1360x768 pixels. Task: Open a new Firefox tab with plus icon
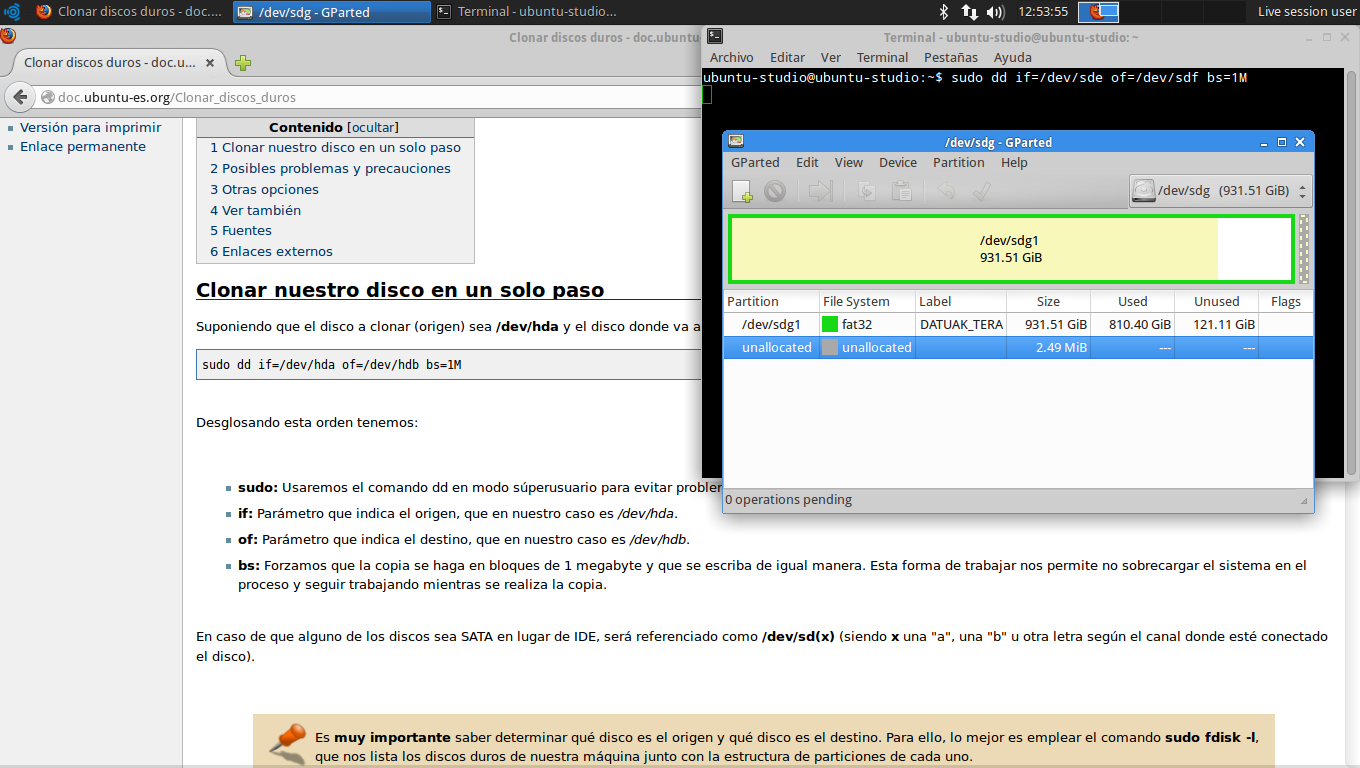pos(242,63)
